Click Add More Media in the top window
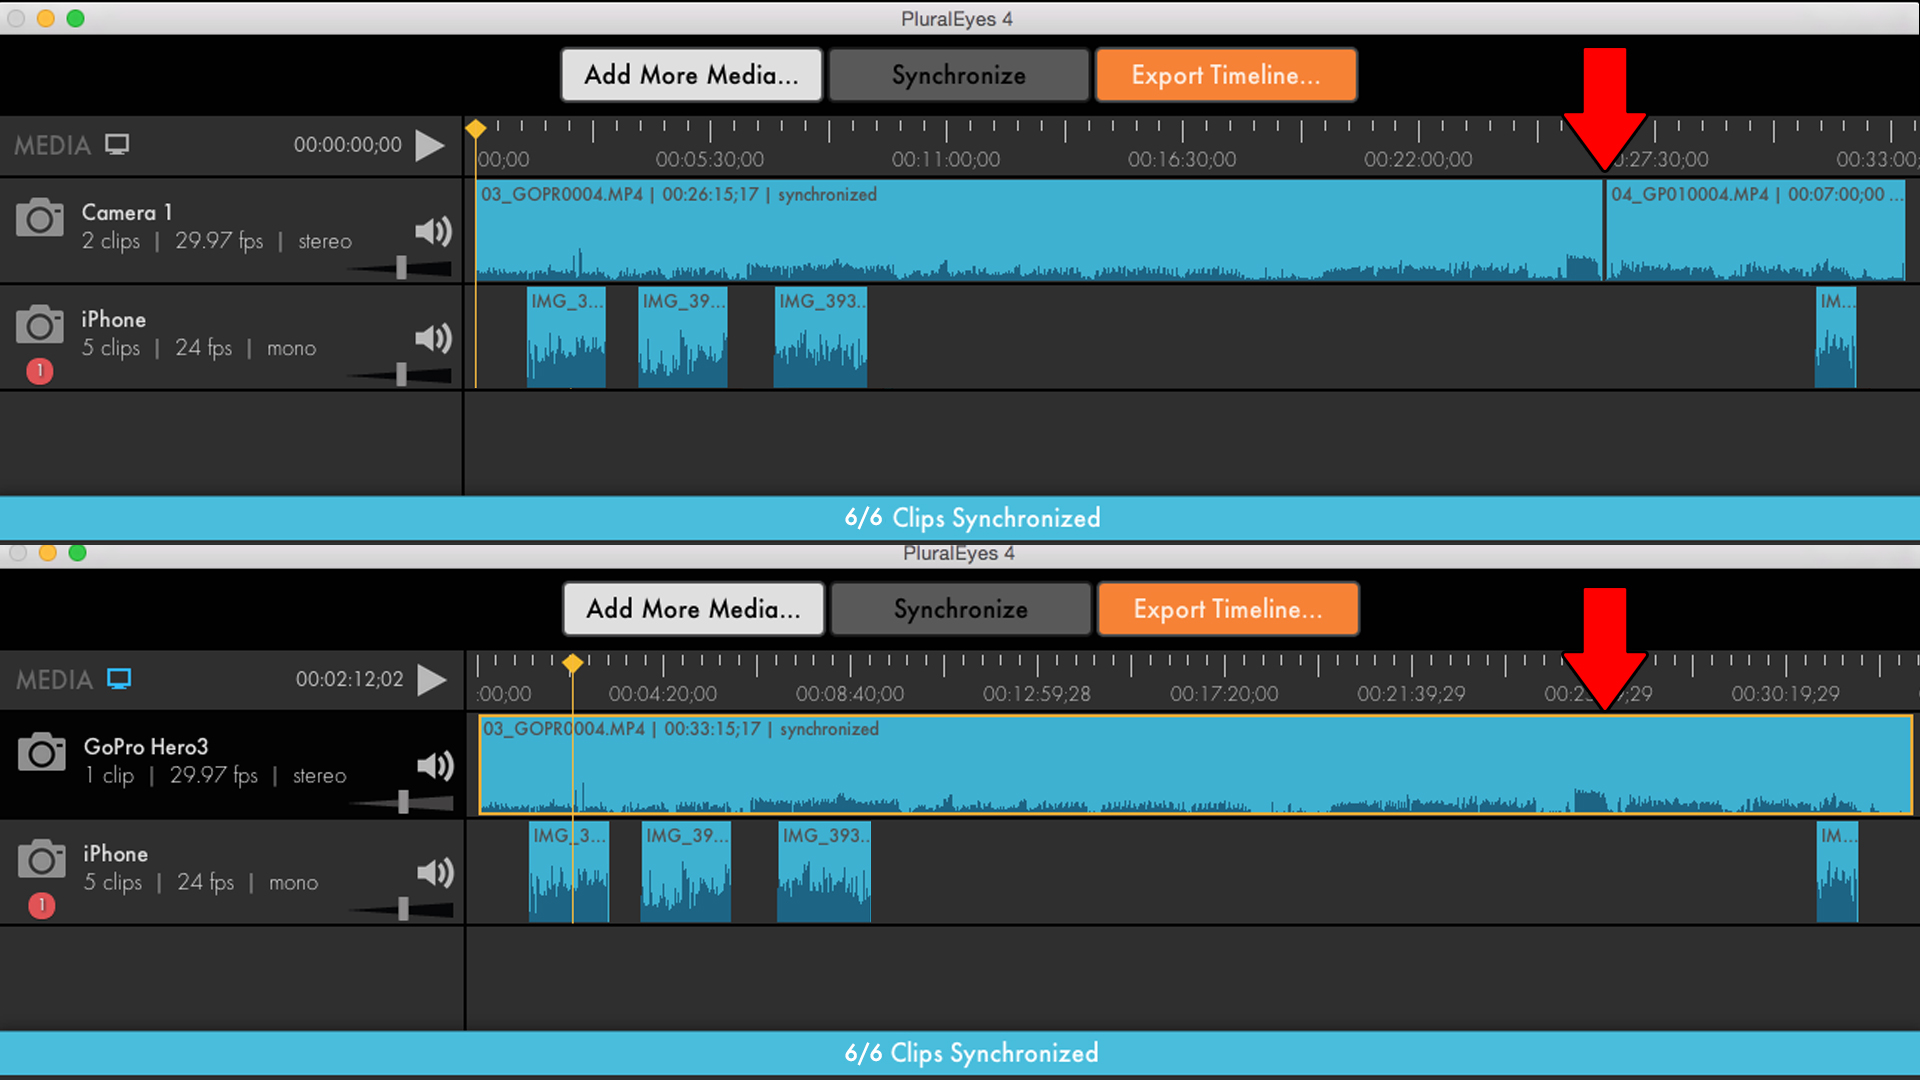Viewport: 1920px width, 1080px height. coord(691,75)
